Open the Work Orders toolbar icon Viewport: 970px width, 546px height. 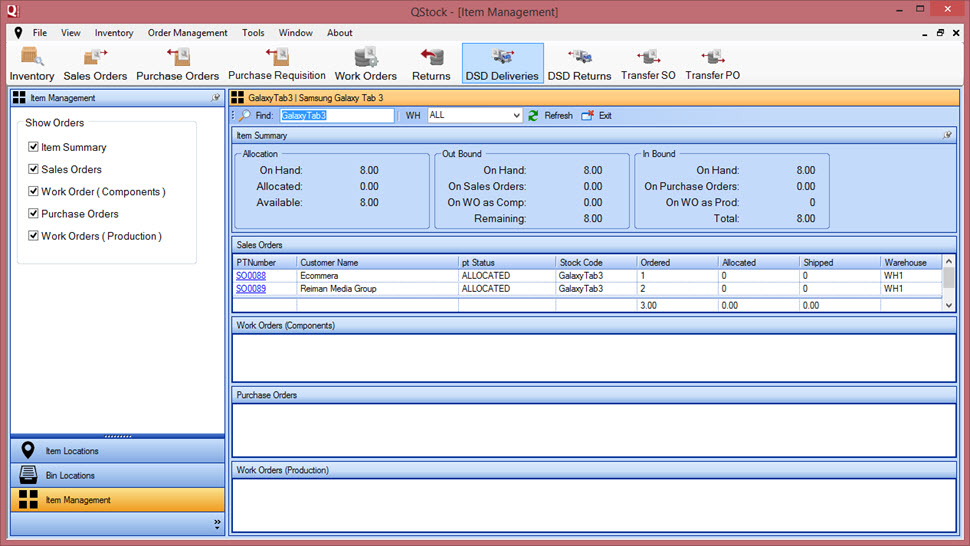point(366,63)
